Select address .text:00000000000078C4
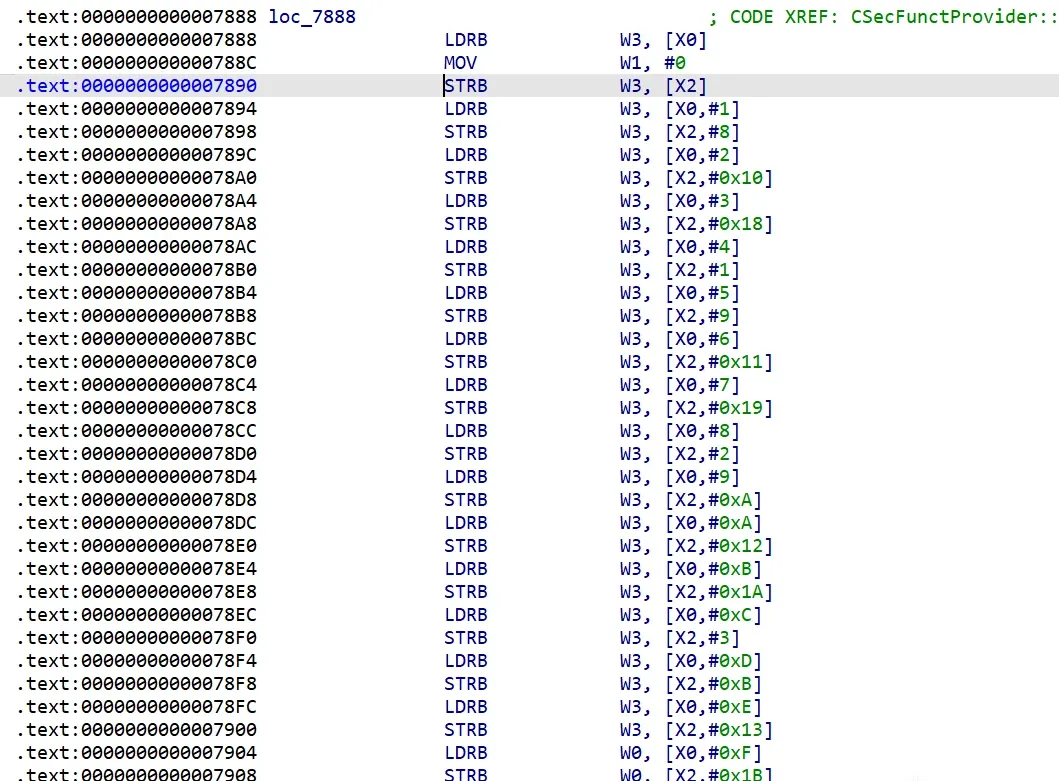 [x=136, y=384]
